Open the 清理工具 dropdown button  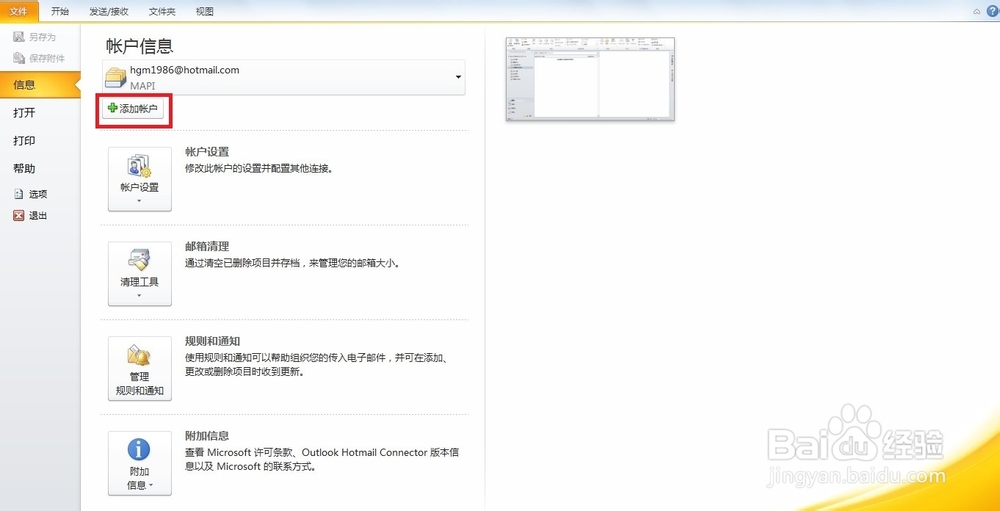click(x=140, y=273)
